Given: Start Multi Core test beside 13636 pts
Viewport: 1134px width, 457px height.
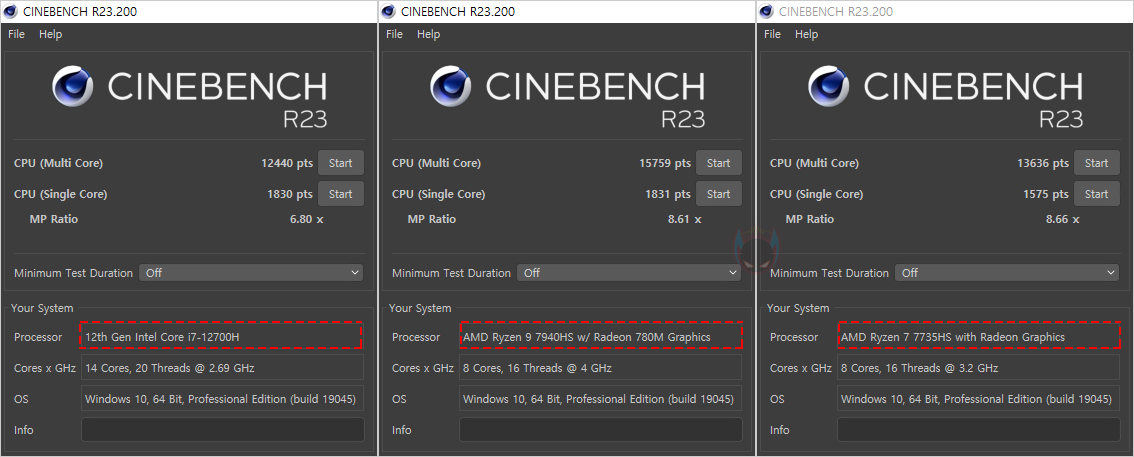Looking at the screenshot, I should click(x=1096, y=163).
